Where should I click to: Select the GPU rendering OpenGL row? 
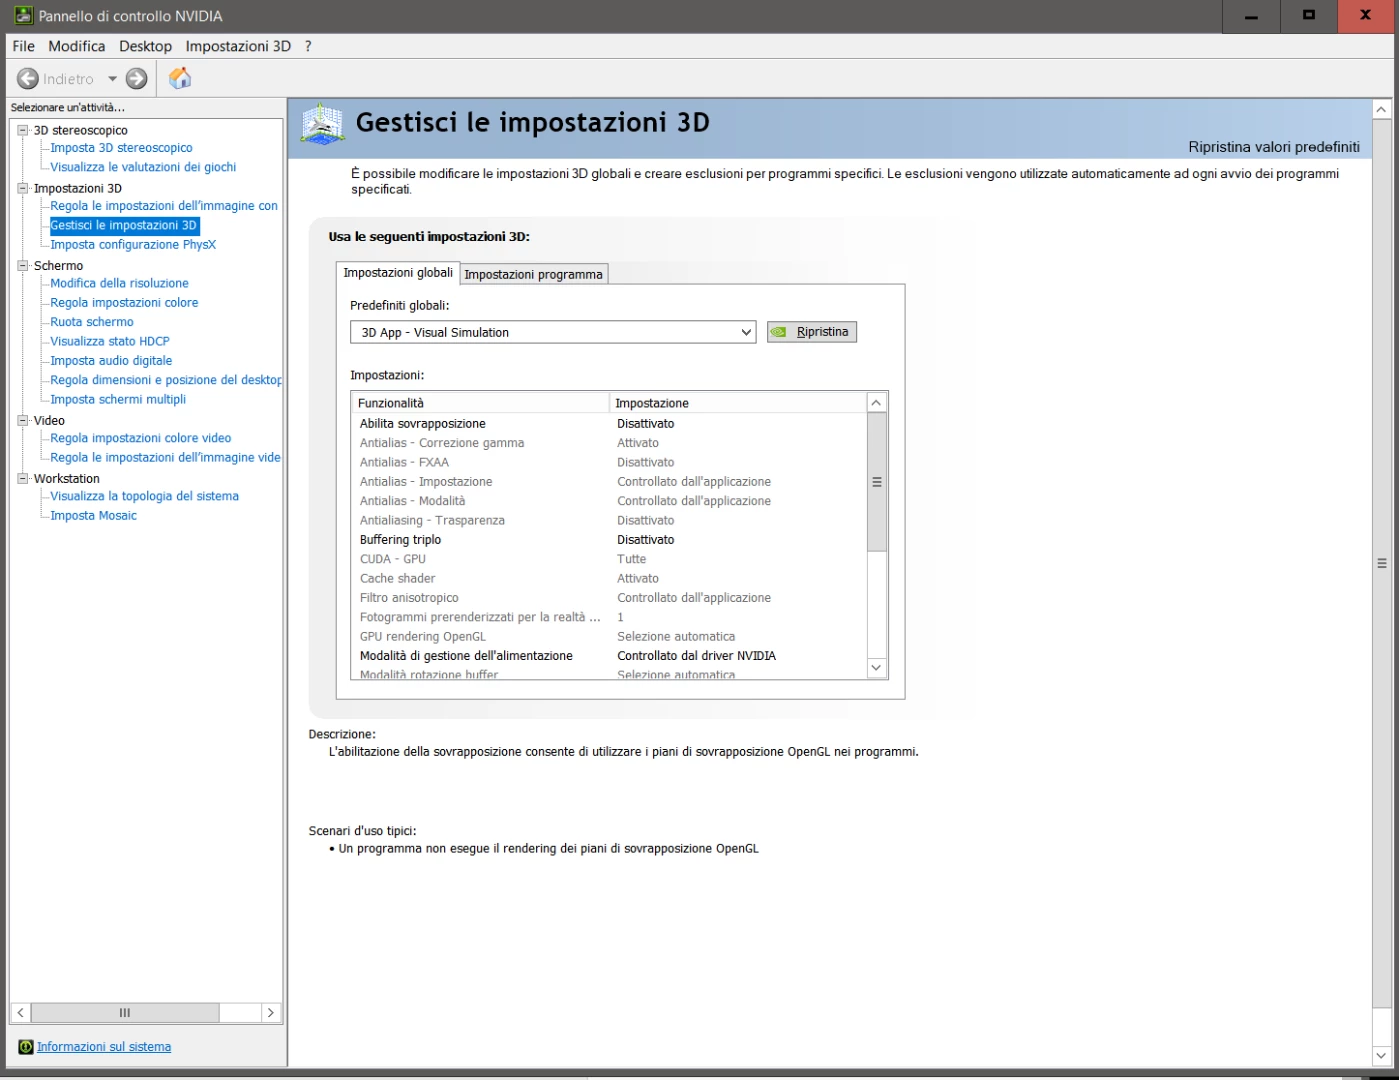[609, 637]
